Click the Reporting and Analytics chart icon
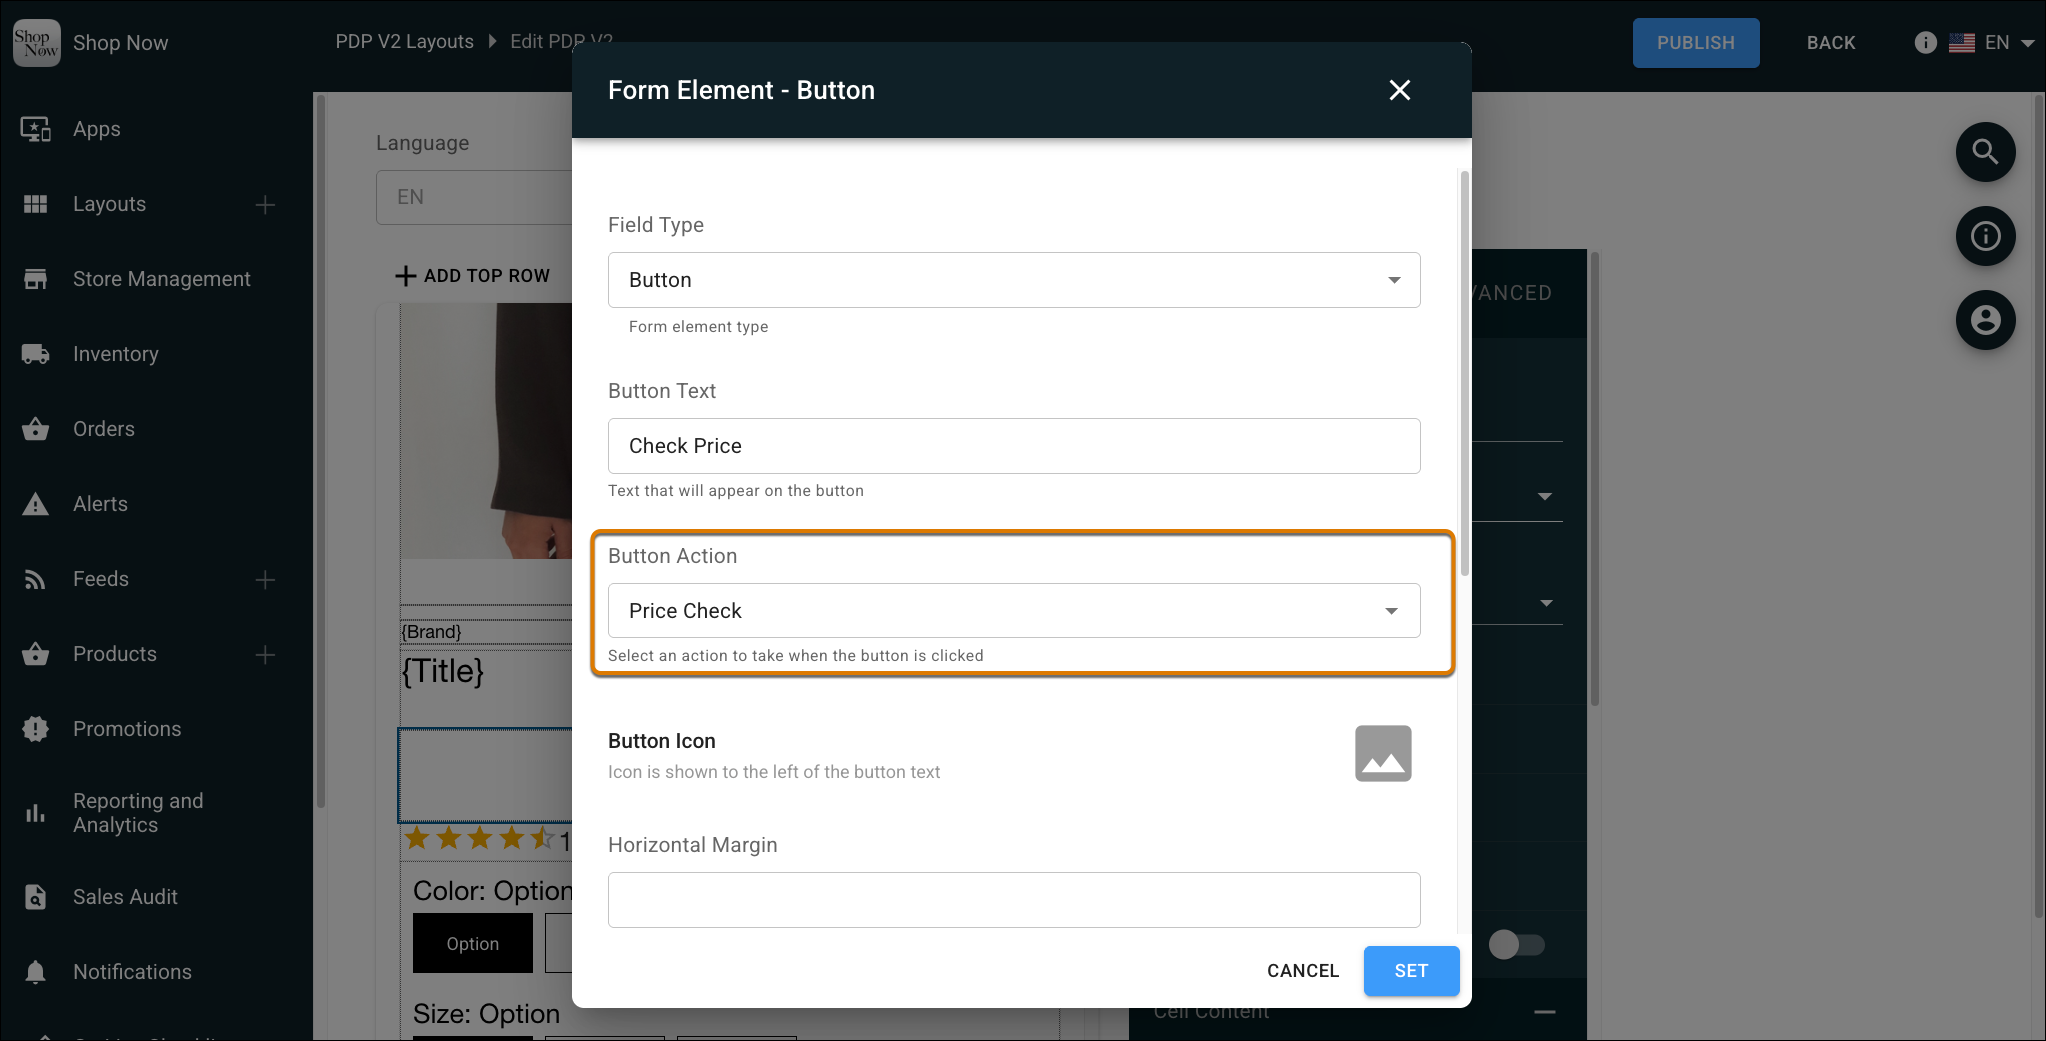Image resolution: width=2046 pixels, height=1041 pixels. (36, 813)
